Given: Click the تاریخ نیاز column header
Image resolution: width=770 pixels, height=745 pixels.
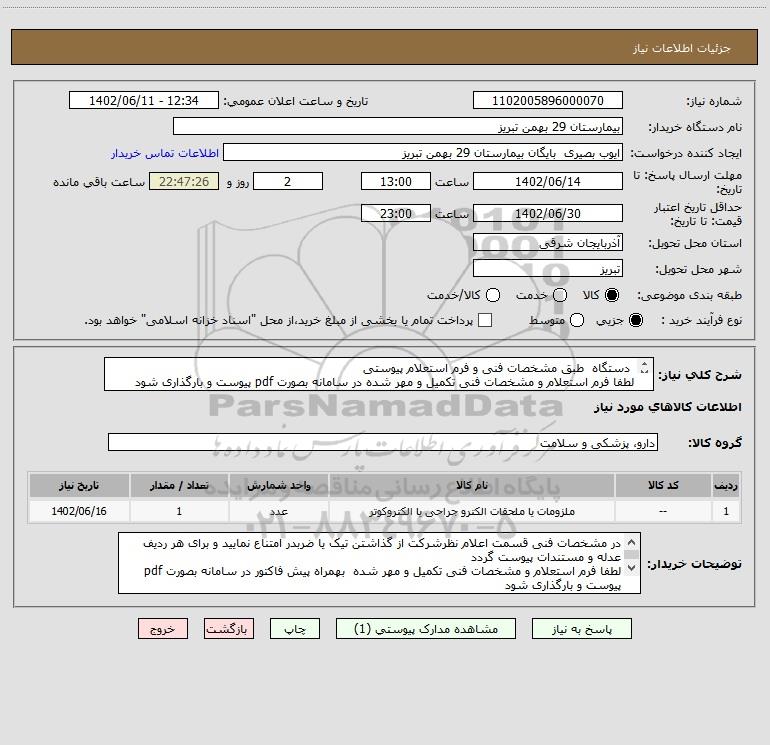Looking at the screenshot, I should 79,485.
